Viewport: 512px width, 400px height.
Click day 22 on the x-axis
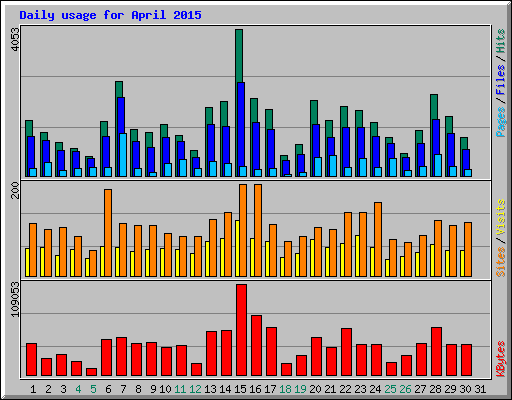345,389
